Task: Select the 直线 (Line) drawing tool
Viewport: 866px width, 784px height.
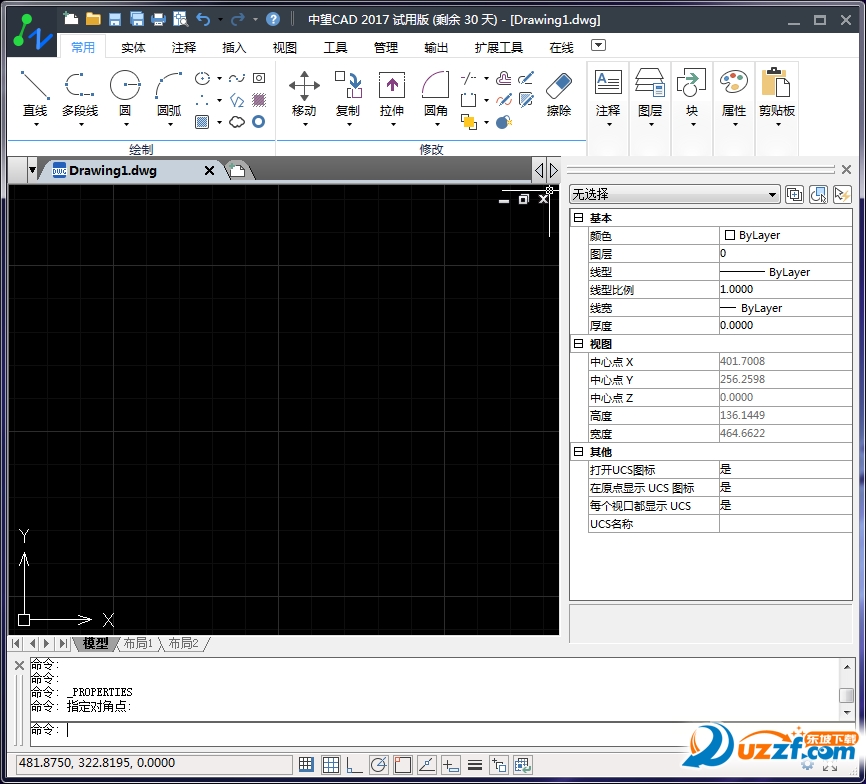Action: [35, 87]
